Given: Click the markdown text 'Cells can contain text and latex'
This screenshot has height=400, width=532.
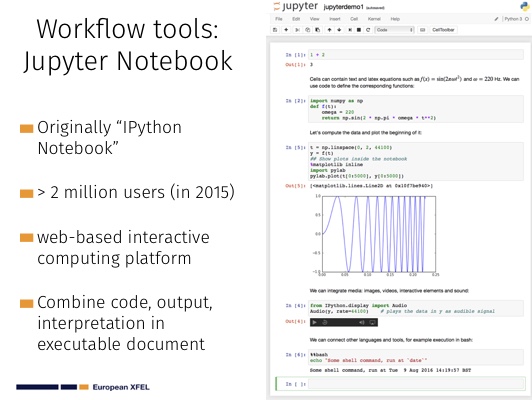Looking at the screenshot, I should (x=414, y=82).
